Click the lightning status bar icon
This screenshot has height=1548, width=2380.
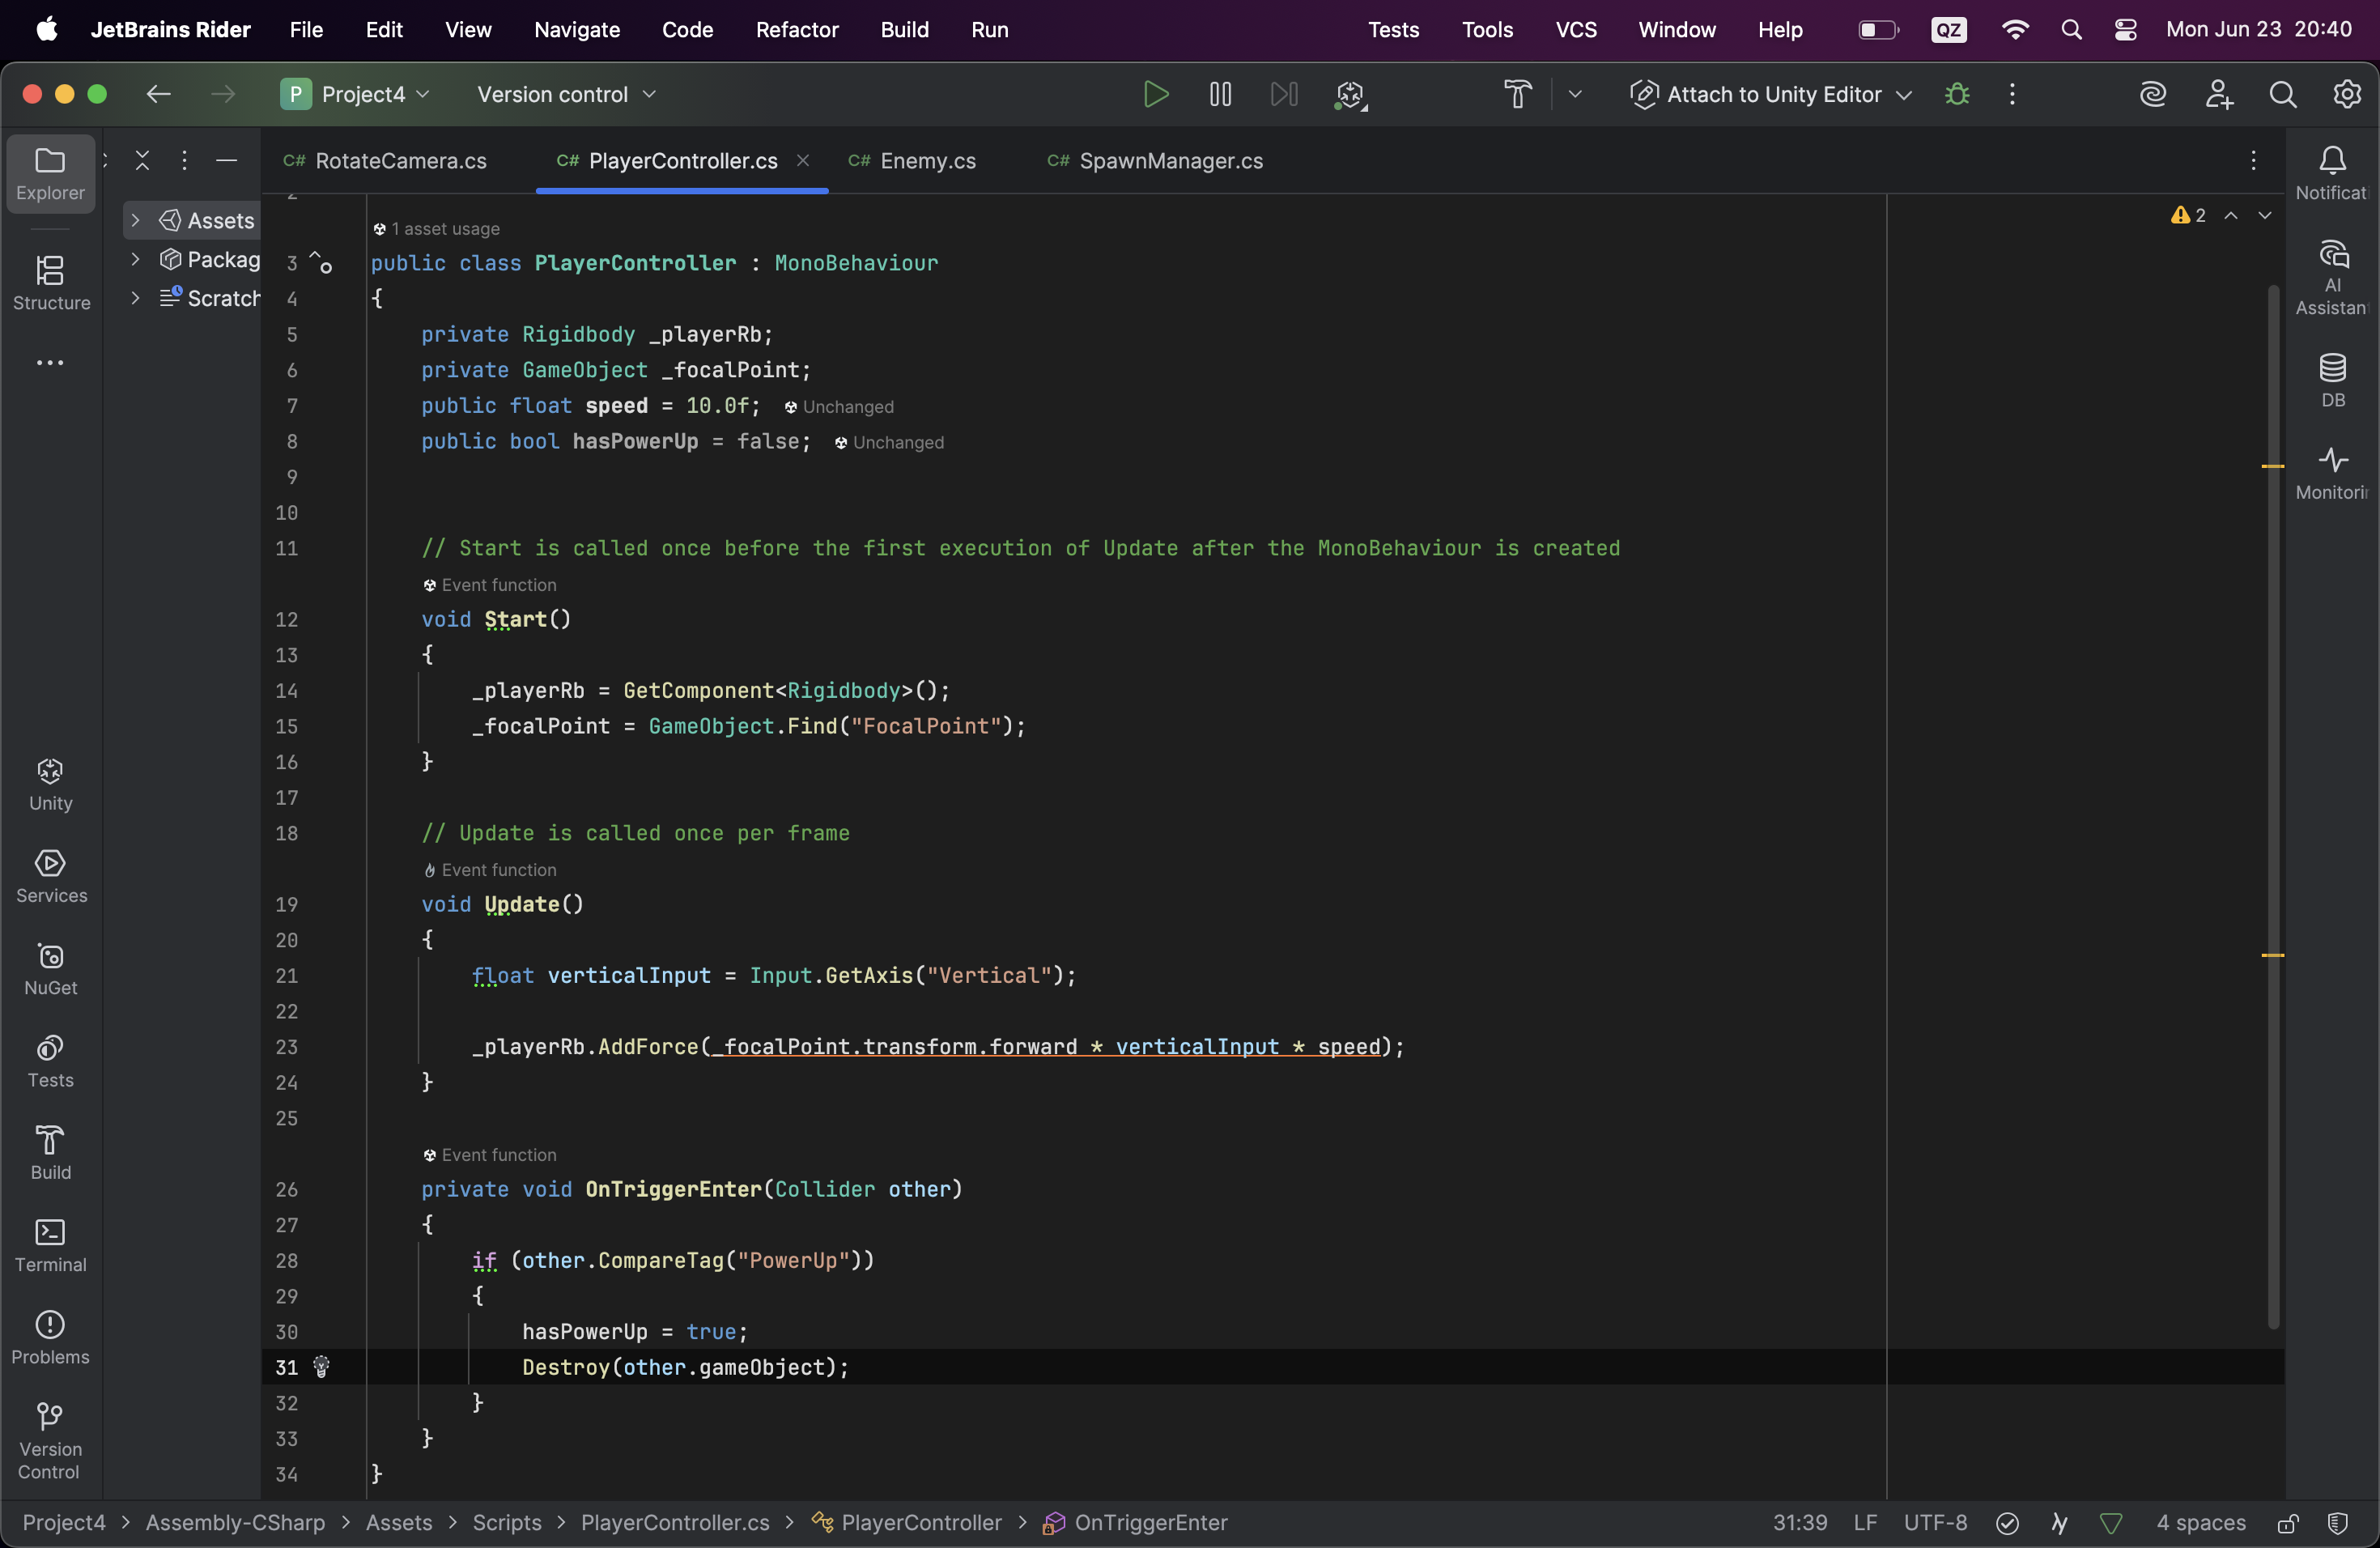coord(2059,1523)
